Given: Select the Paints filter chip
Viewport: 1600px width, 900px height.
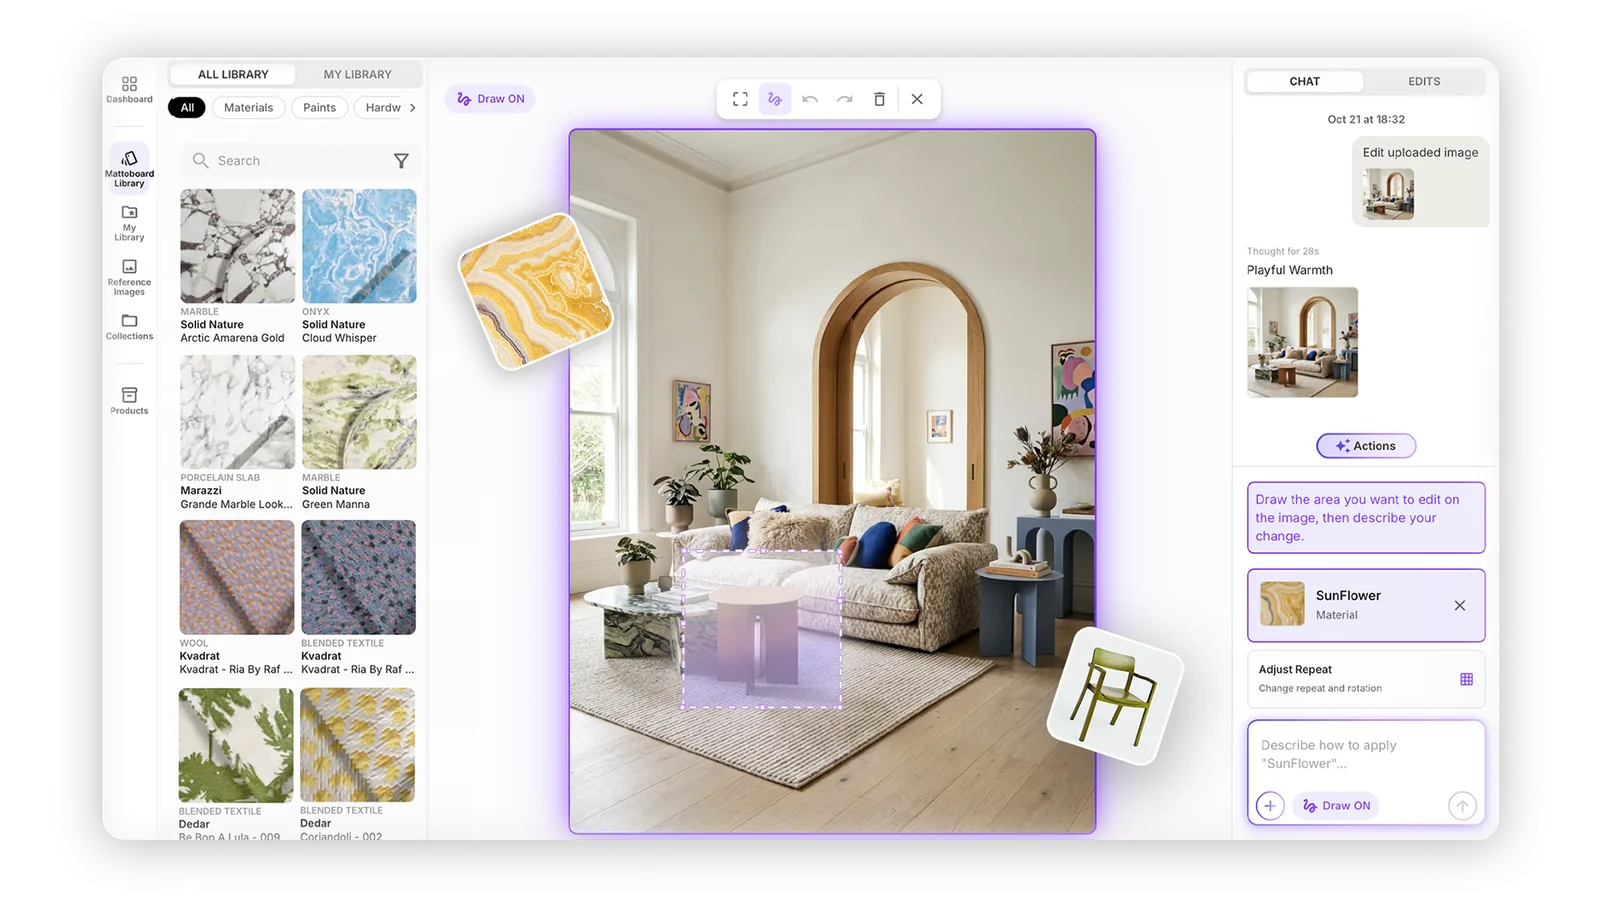Looking at the screenshot, I should click(319, 108).
